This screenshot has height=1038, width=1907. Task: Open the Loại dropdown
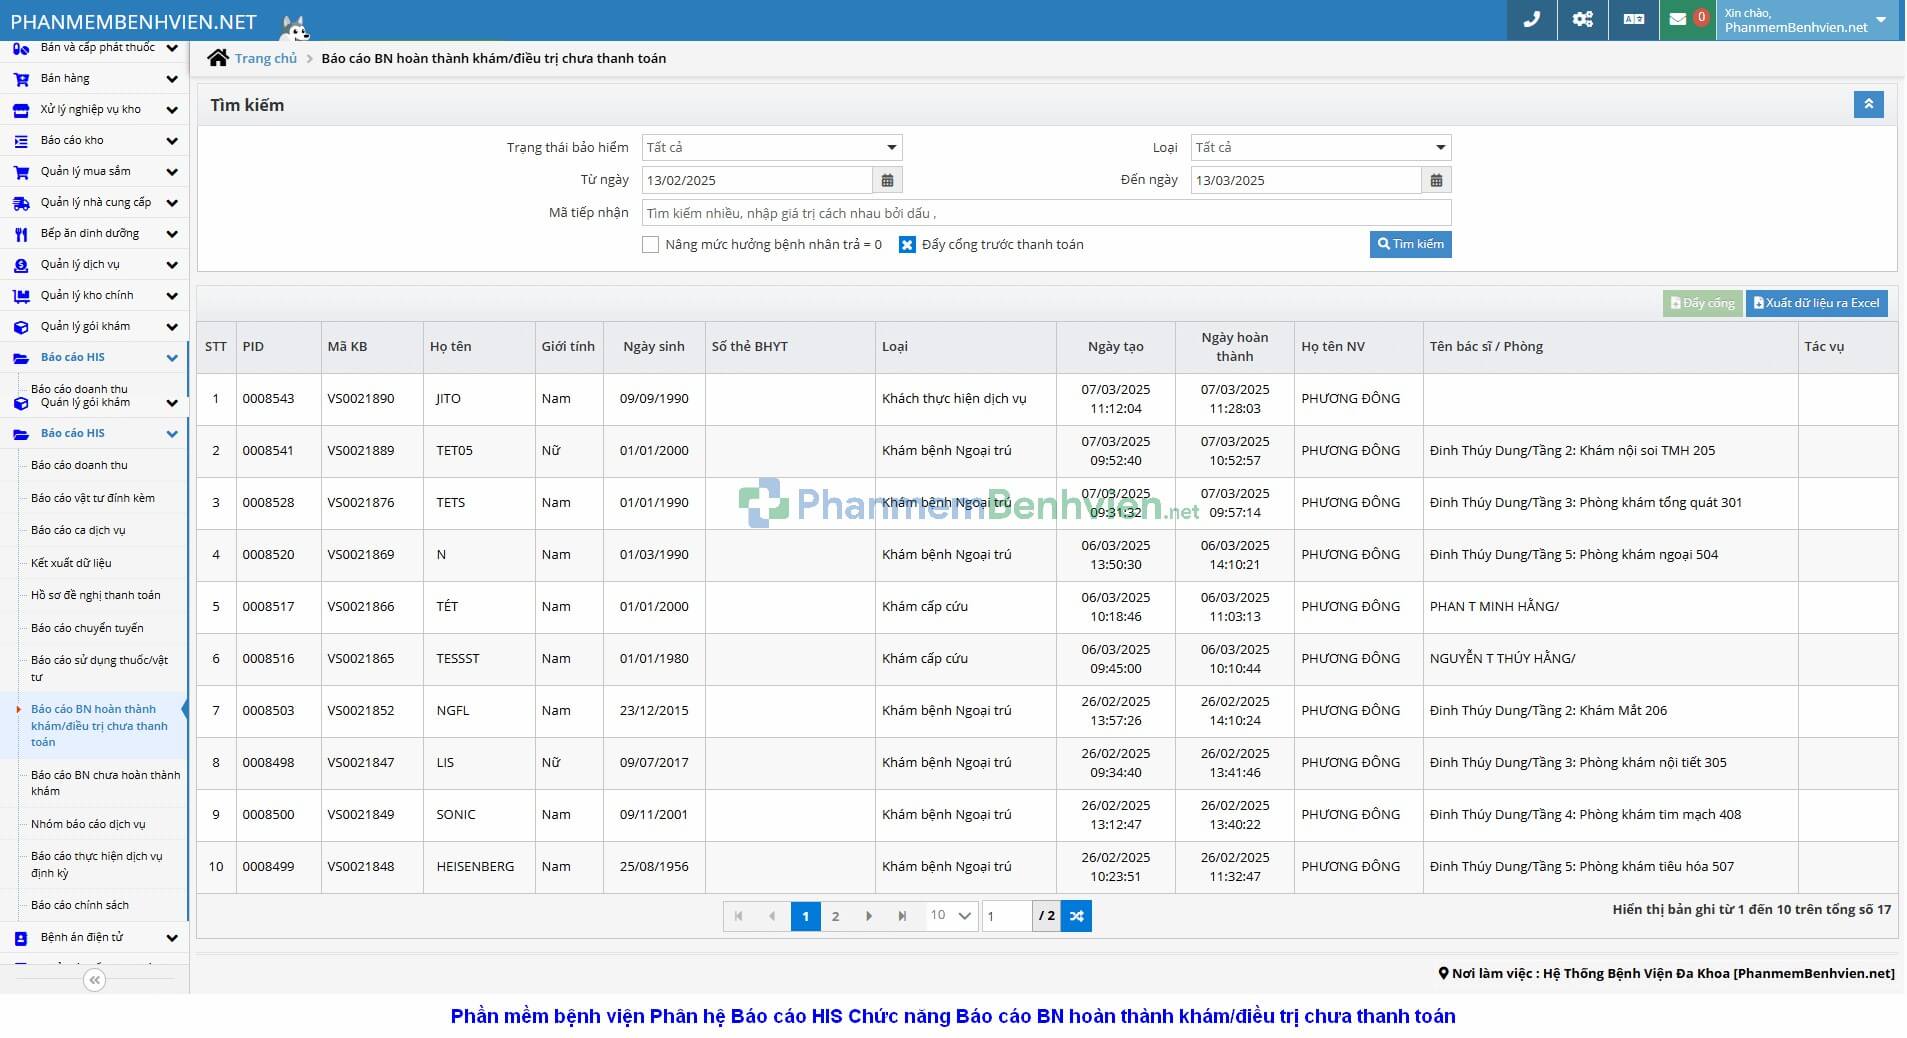pyautogui.click(x=1321, y=147)
